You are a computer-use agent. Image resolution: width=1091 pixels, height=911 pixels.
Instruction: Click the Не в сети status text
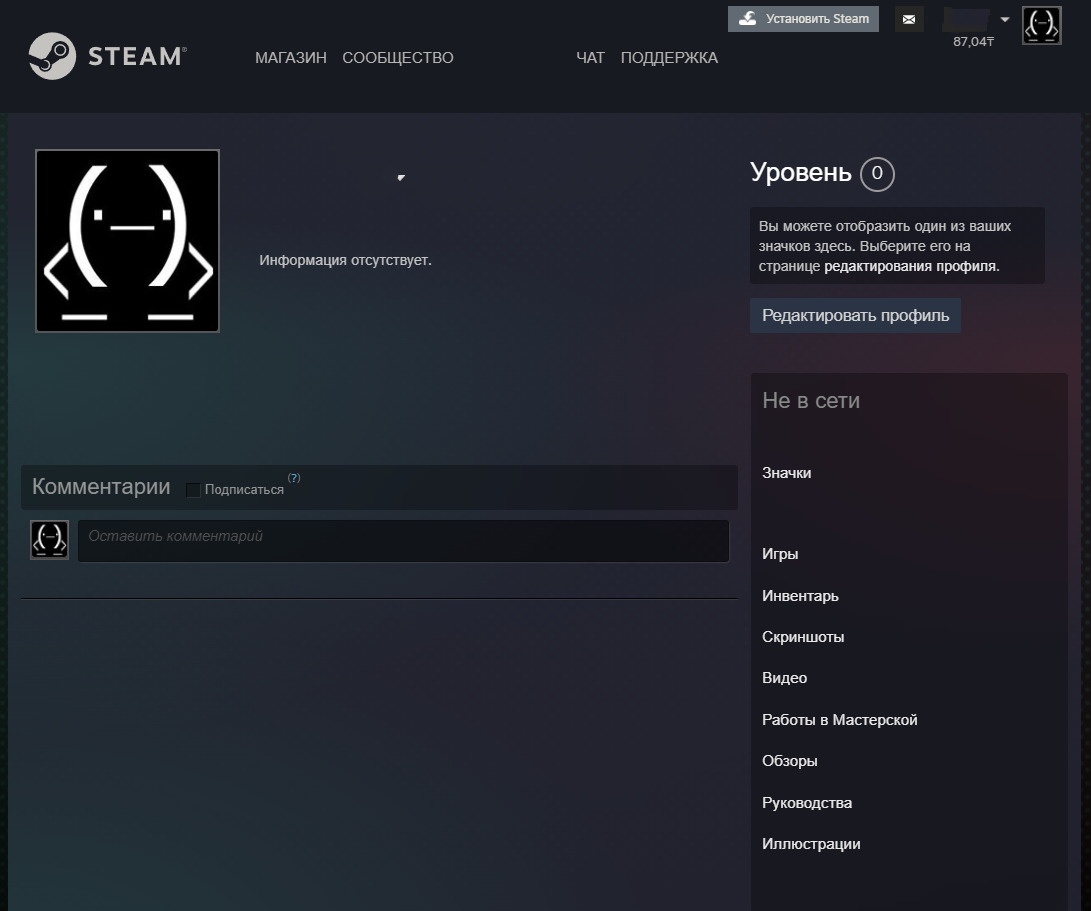[x=811, y=401]
